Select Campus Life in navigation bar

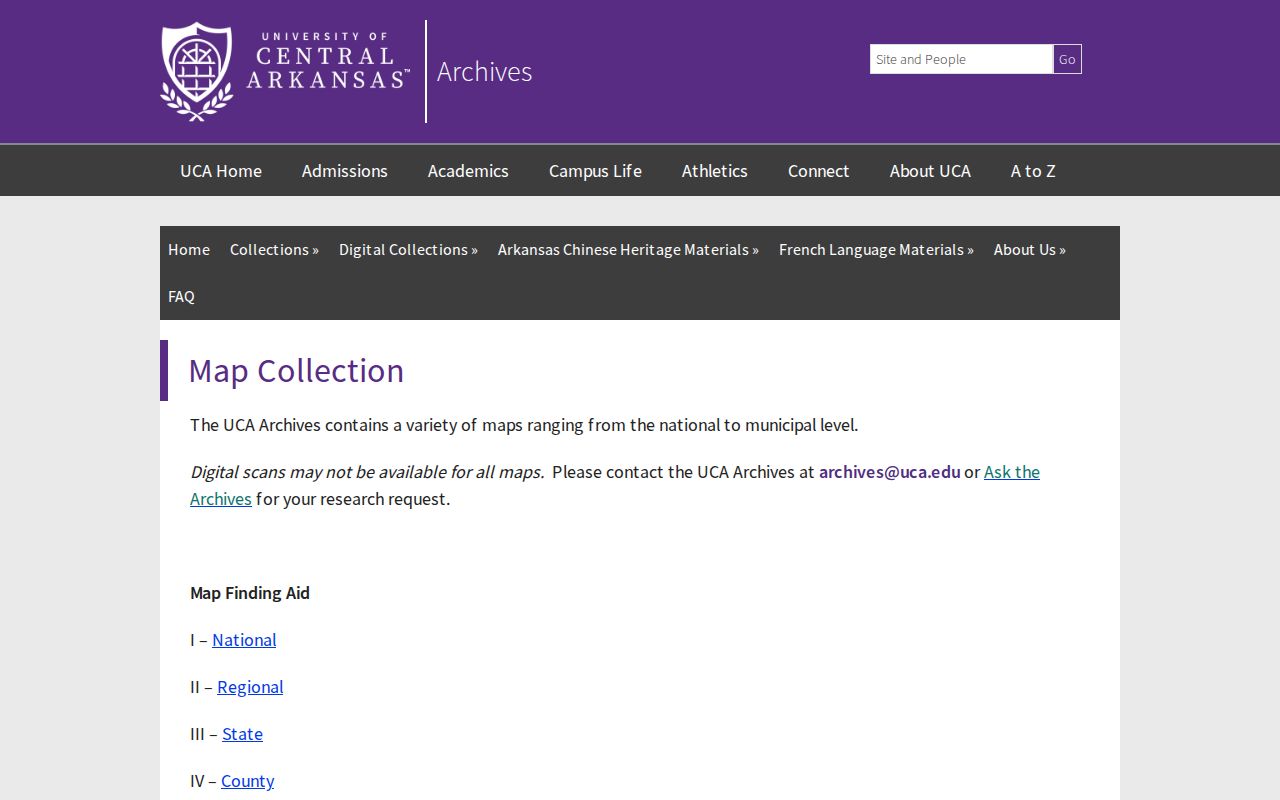[x=595, y=171]
